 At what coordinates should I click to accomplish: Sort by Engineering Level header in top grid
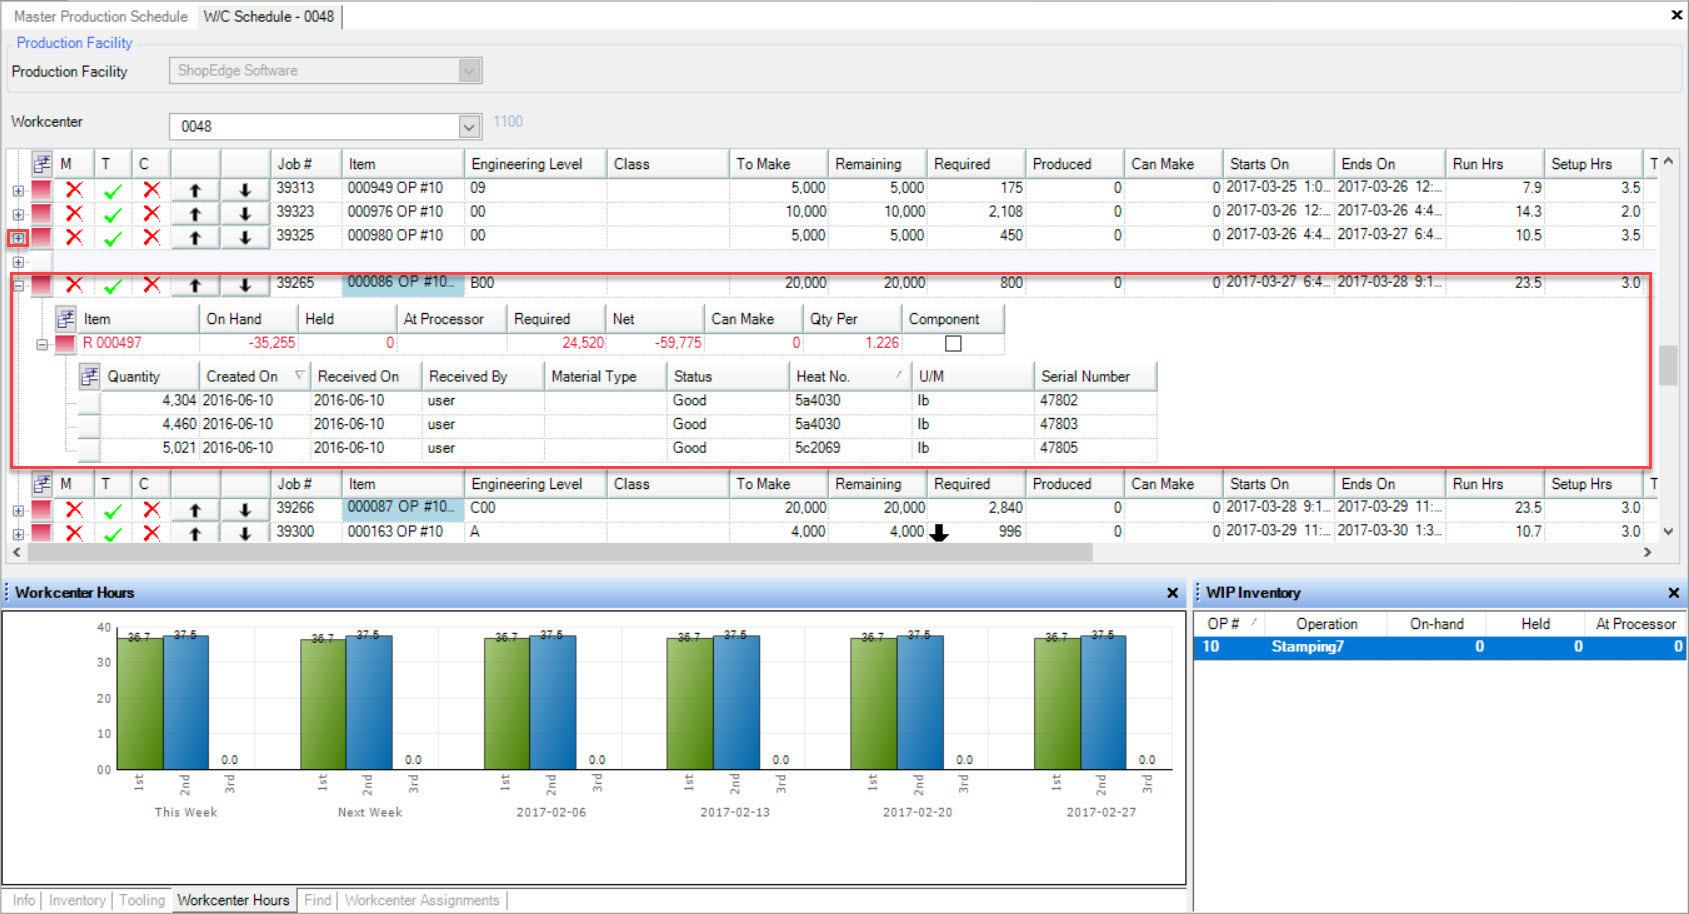[x=535, y=164]
